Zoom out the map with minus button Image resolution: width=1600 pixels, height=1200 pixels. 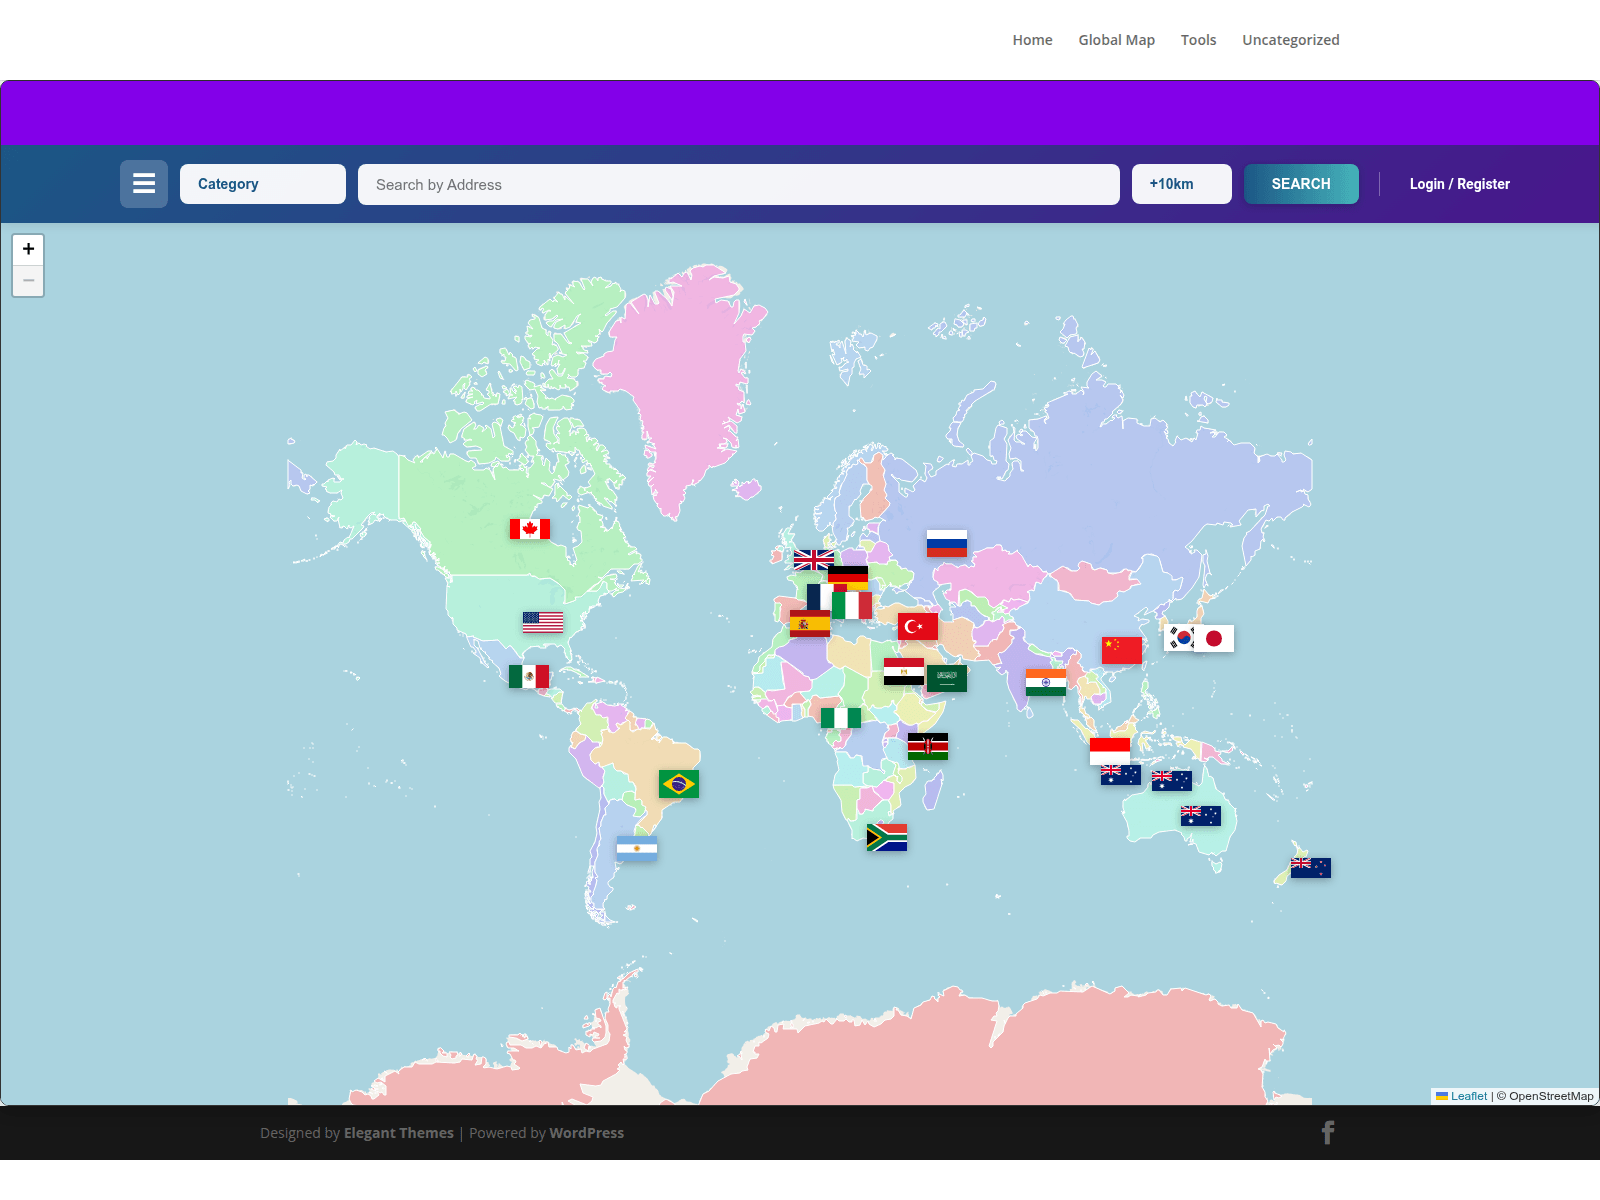pyautogui.click(x=28, y=281)
